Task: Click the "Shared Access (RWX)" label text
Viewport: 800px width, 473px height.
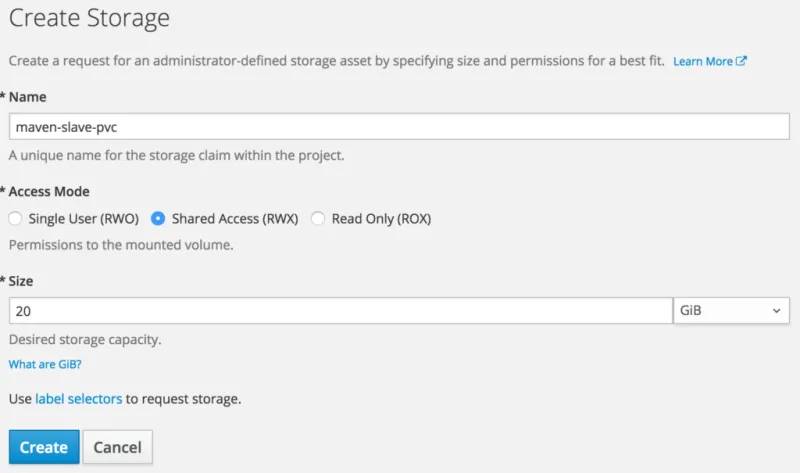Action: (235, 218)
